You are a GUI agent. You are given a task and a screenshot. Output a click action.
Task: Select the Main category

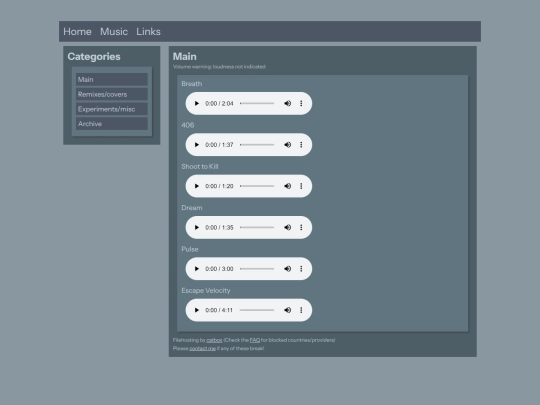coord(112,80)
